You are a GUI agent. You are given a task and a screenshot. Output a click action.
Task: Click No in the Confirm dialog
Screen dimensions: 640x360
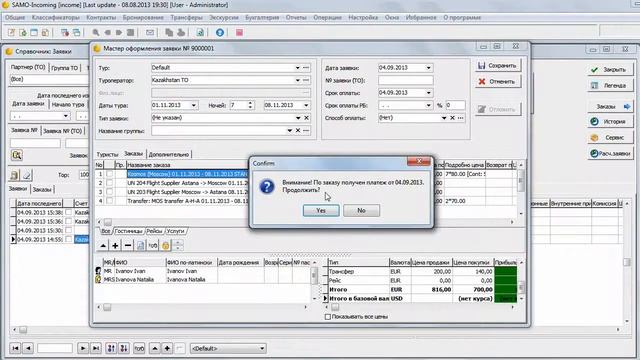tap(361, 210)
